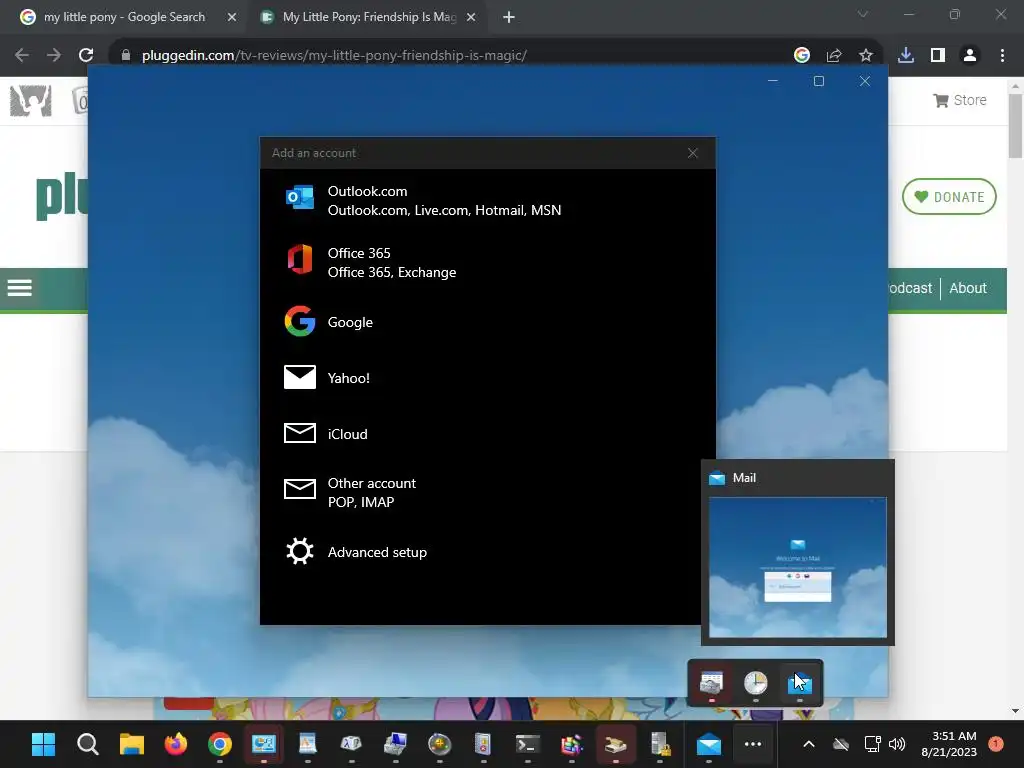This screenshot has width=1024, height=768.
Task: Select the Office 365 account icon
Action: coord(300,261)
